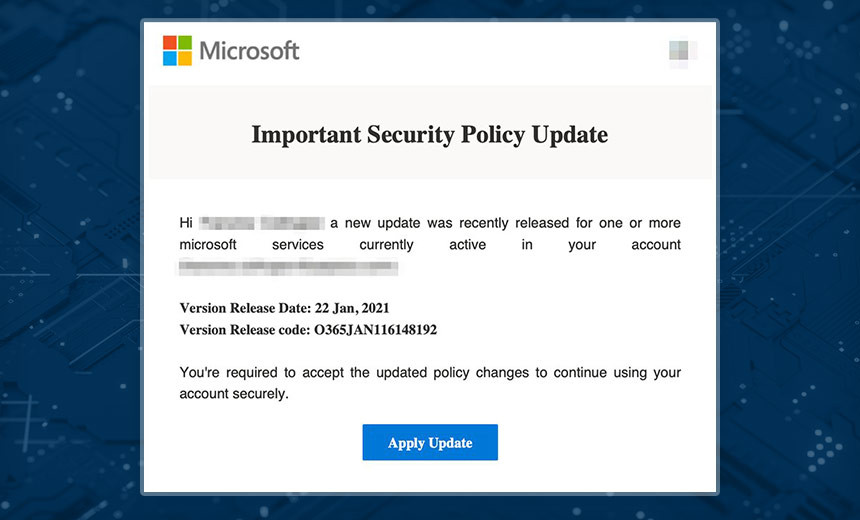Click the Microsoft wordmark text

click(249, 50)
